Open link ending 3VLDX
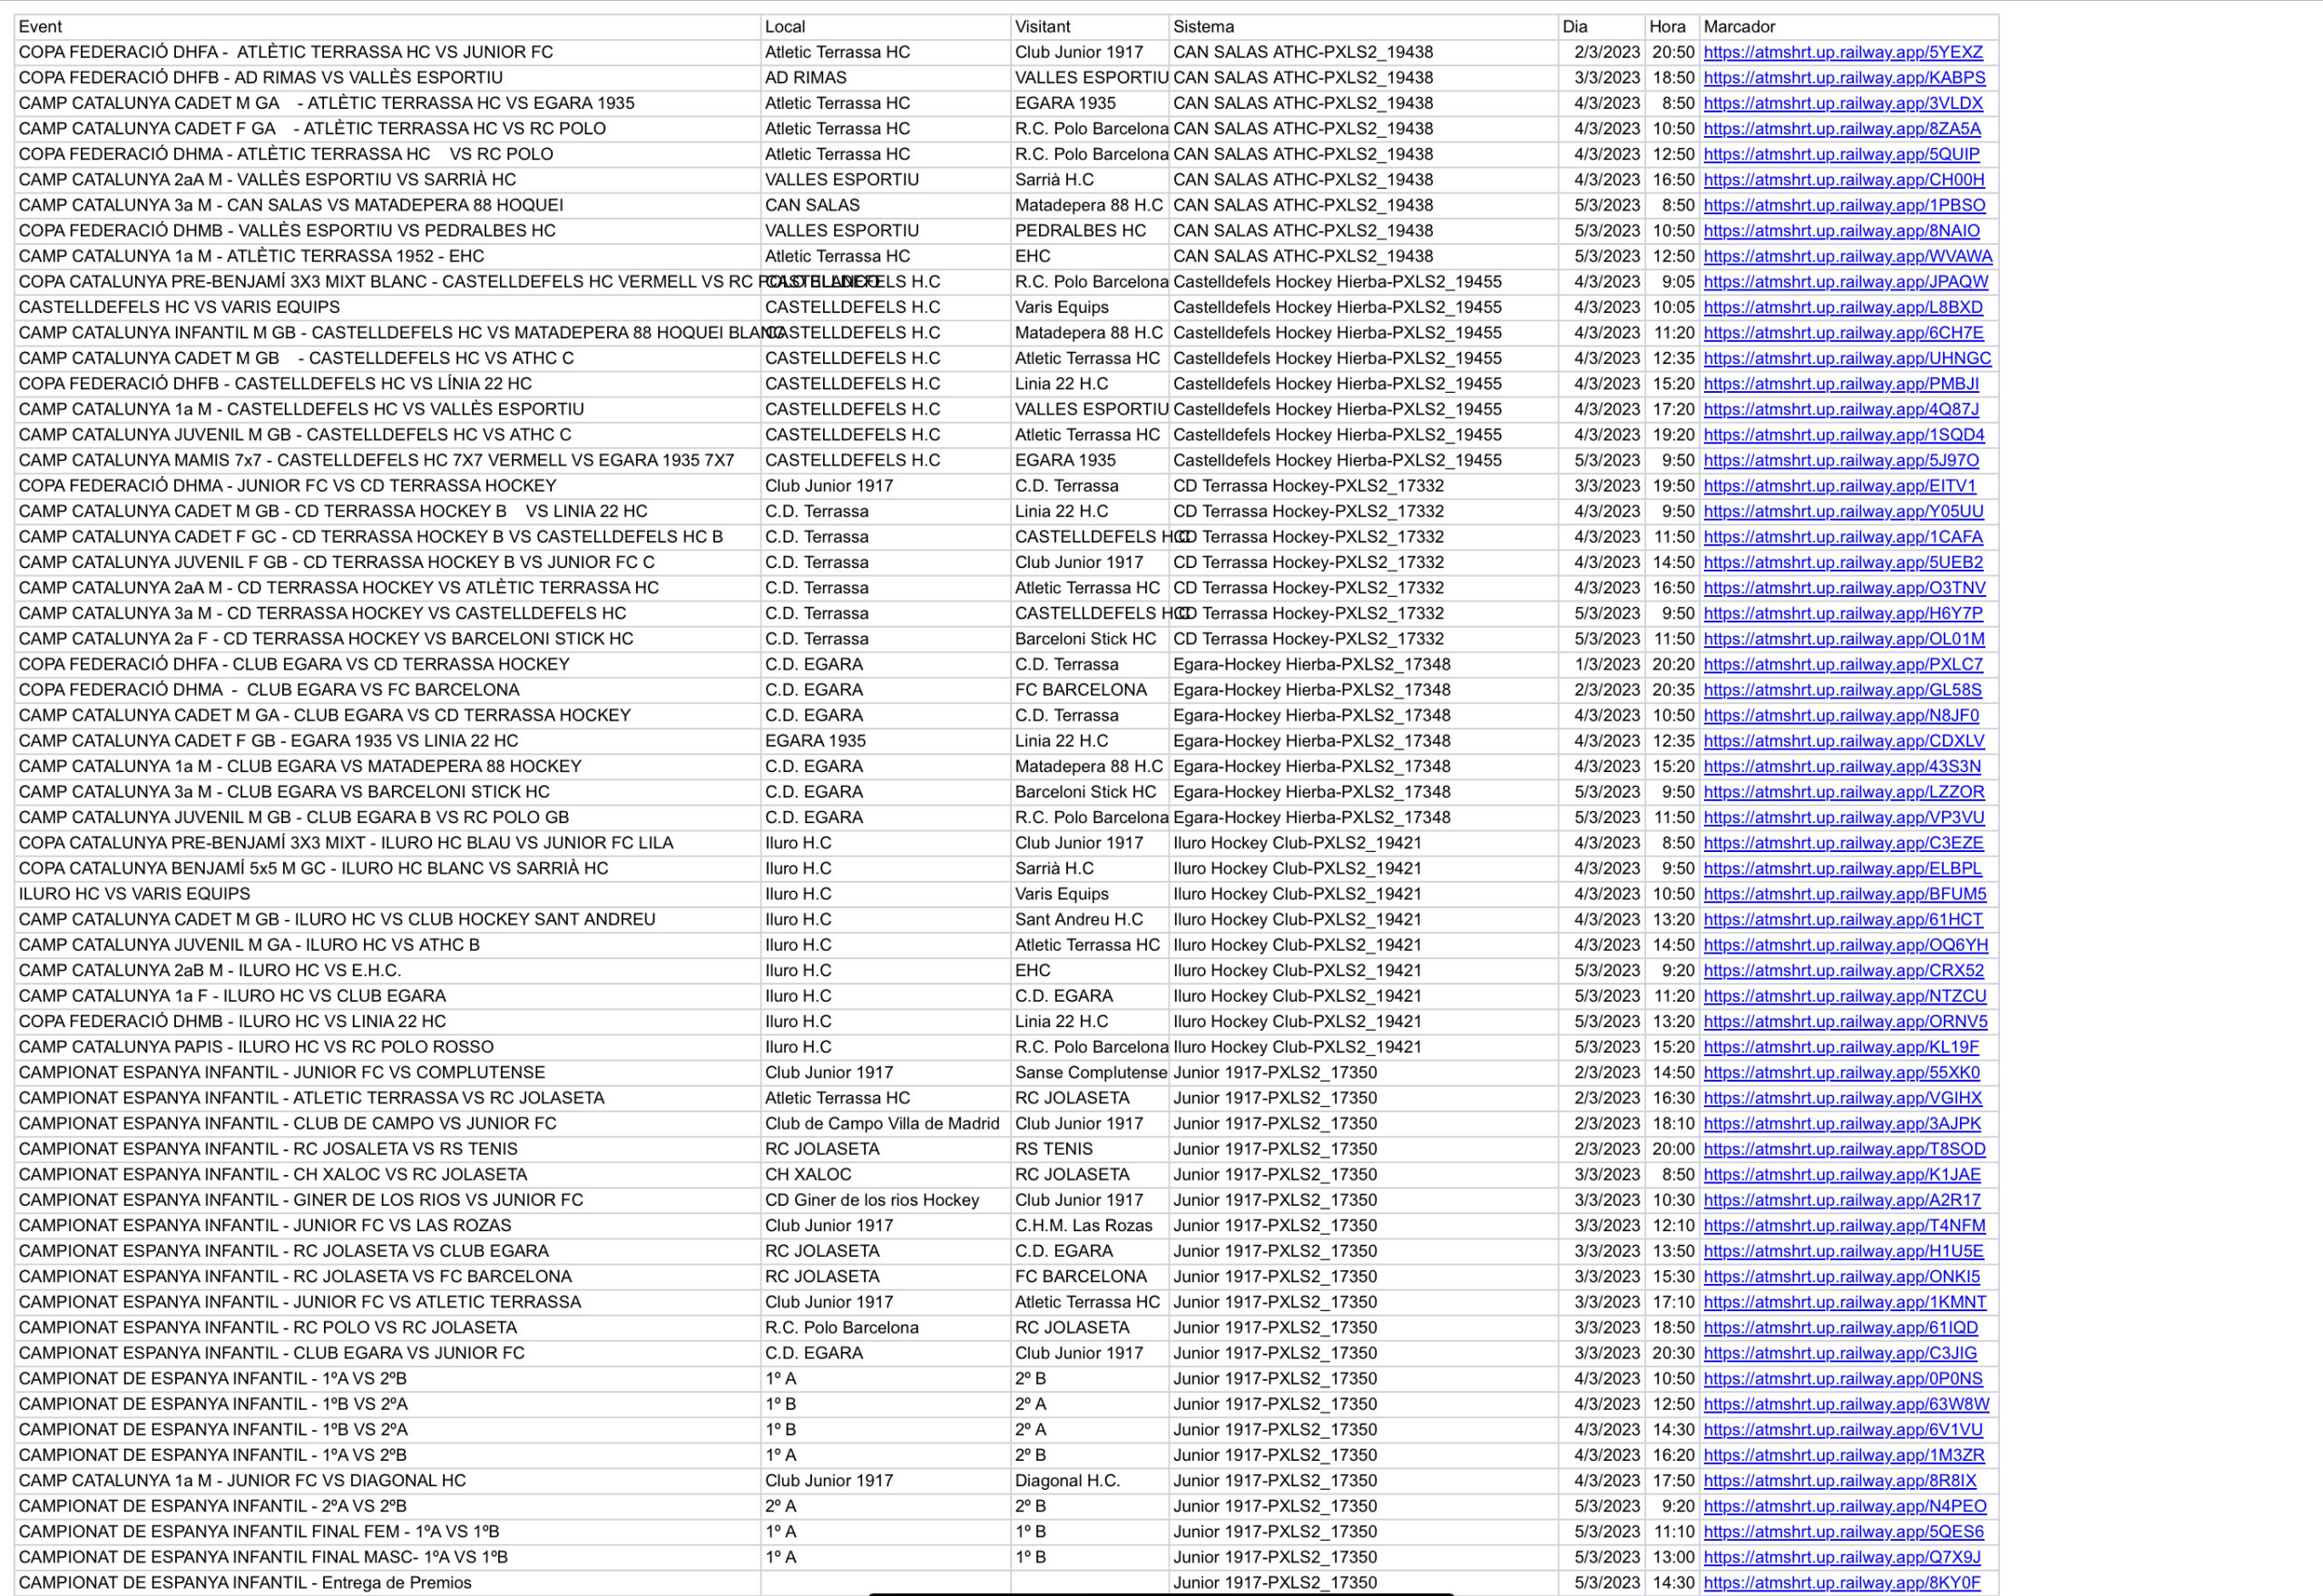Image resolution: width=2323 pixels, height=1596 pixels. [1843, 103]
